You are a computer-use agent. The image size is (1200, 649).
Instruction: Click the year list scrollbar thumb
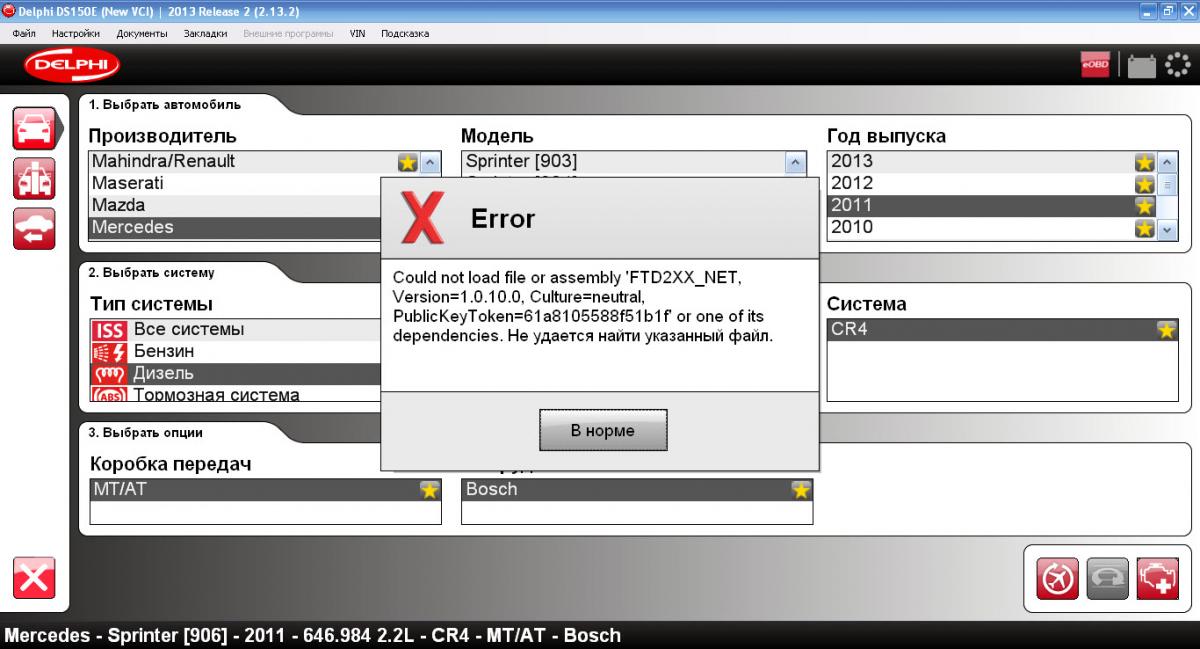click(1167, 184)
